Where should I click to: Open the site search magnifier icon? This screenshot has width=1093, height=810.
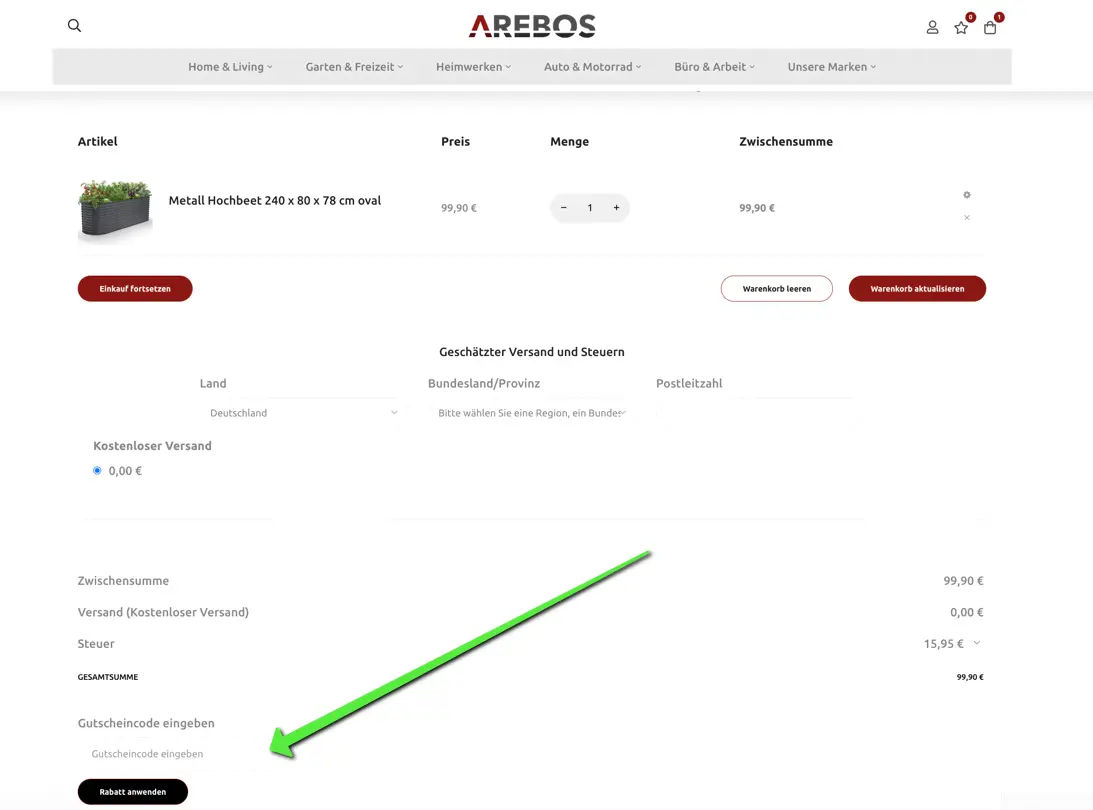74,25
